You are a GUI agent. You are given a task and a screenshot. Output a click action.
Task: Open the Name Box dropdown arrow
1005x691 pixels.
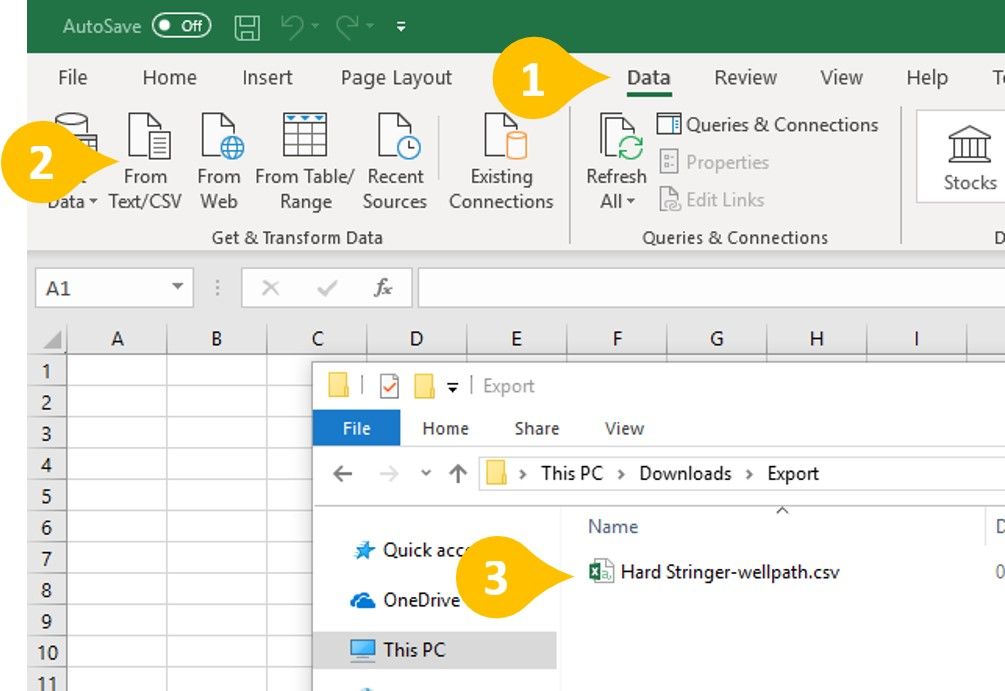[x=178, y=288]
